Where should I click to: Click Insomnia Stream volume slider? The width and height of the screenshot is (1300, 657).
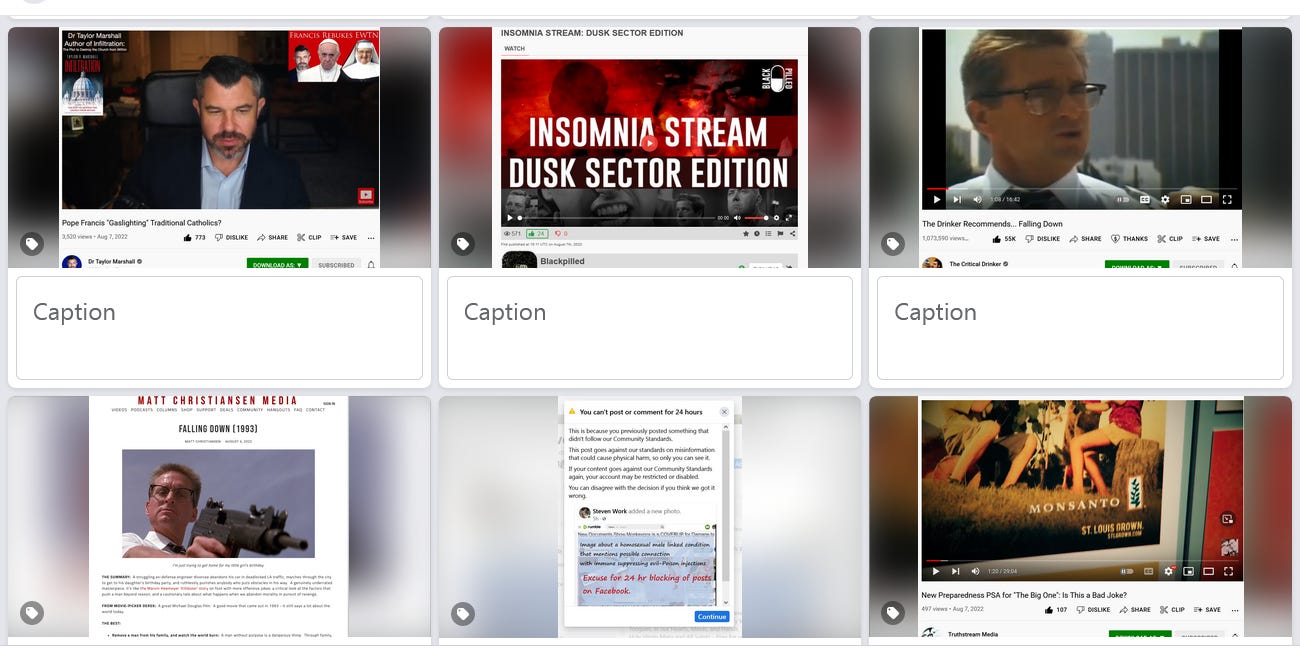point(757,218)
